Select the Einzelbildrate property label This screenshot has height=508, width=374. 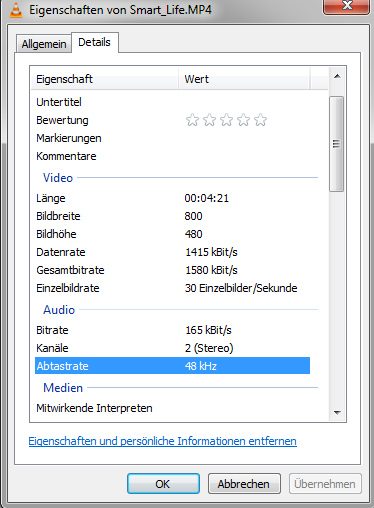click(68, 288)
